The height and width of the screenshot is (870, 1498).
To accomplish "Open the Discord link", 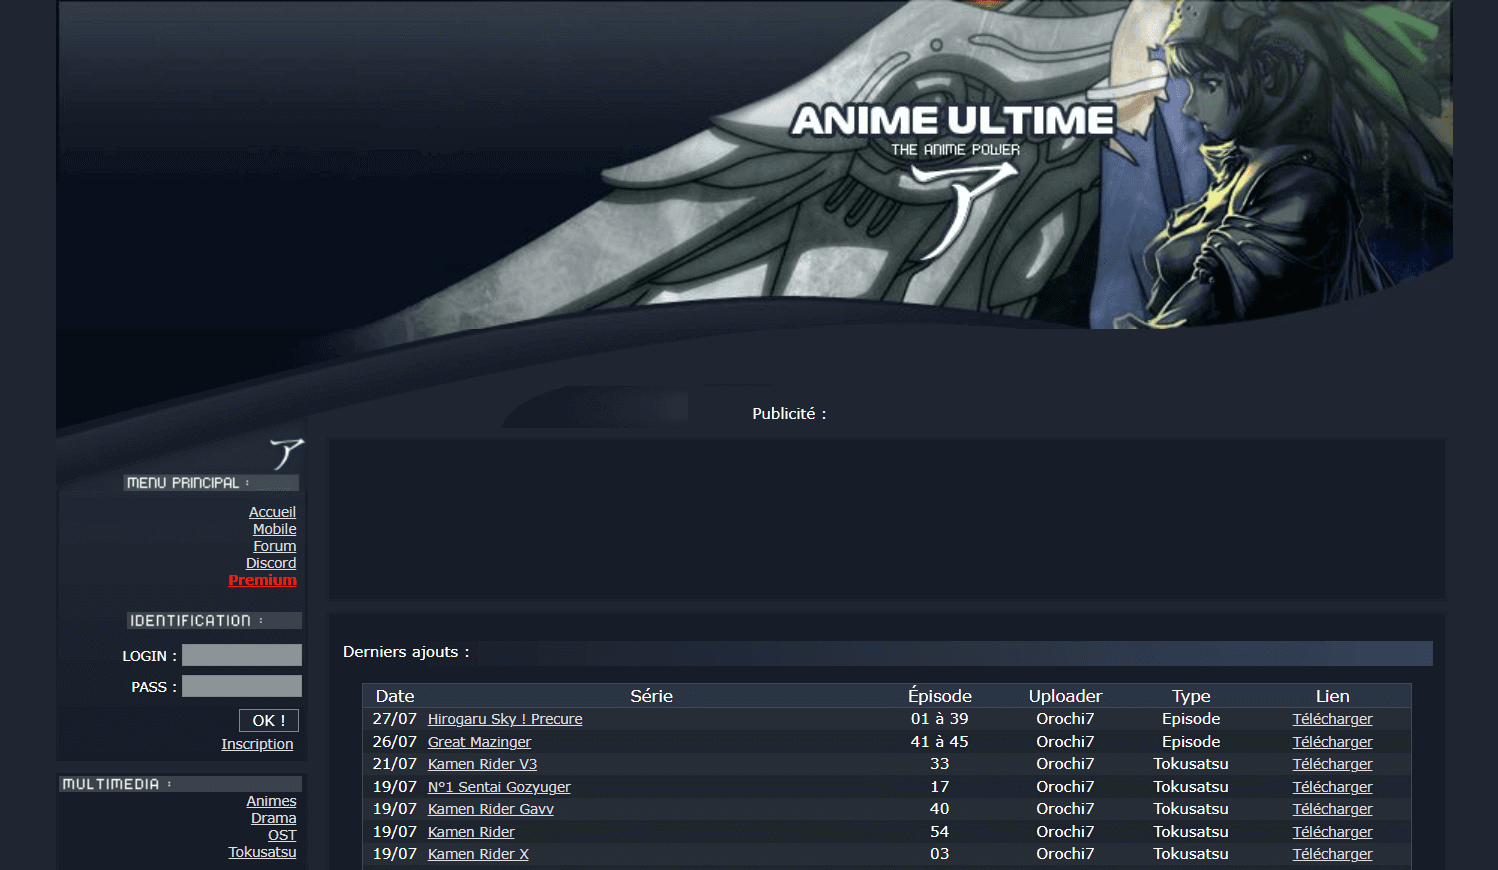I will 271,563.
